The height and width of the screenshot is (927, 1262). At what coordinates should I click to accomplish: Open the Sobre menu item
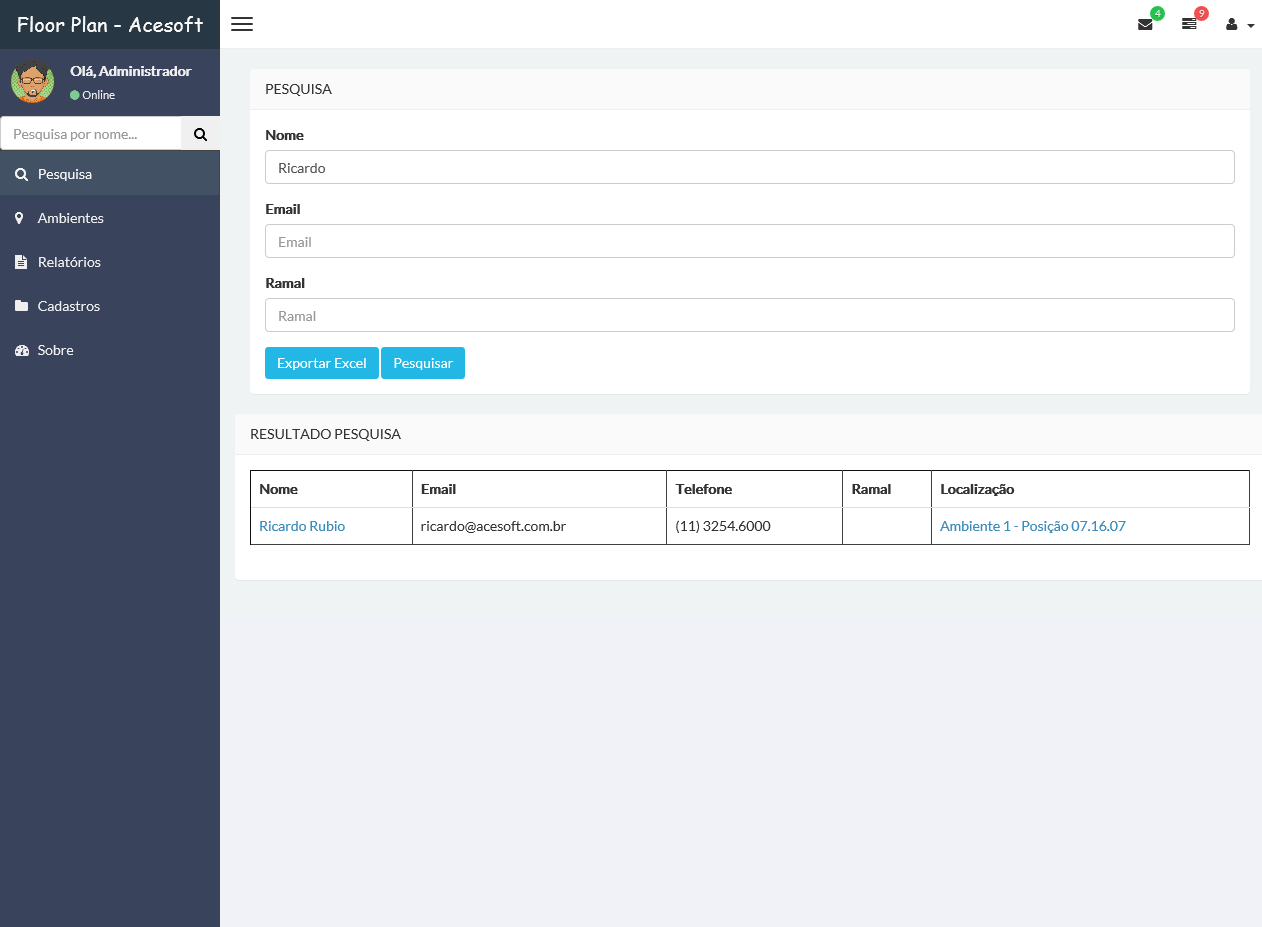pyautogui.click(x=110, y=350)
